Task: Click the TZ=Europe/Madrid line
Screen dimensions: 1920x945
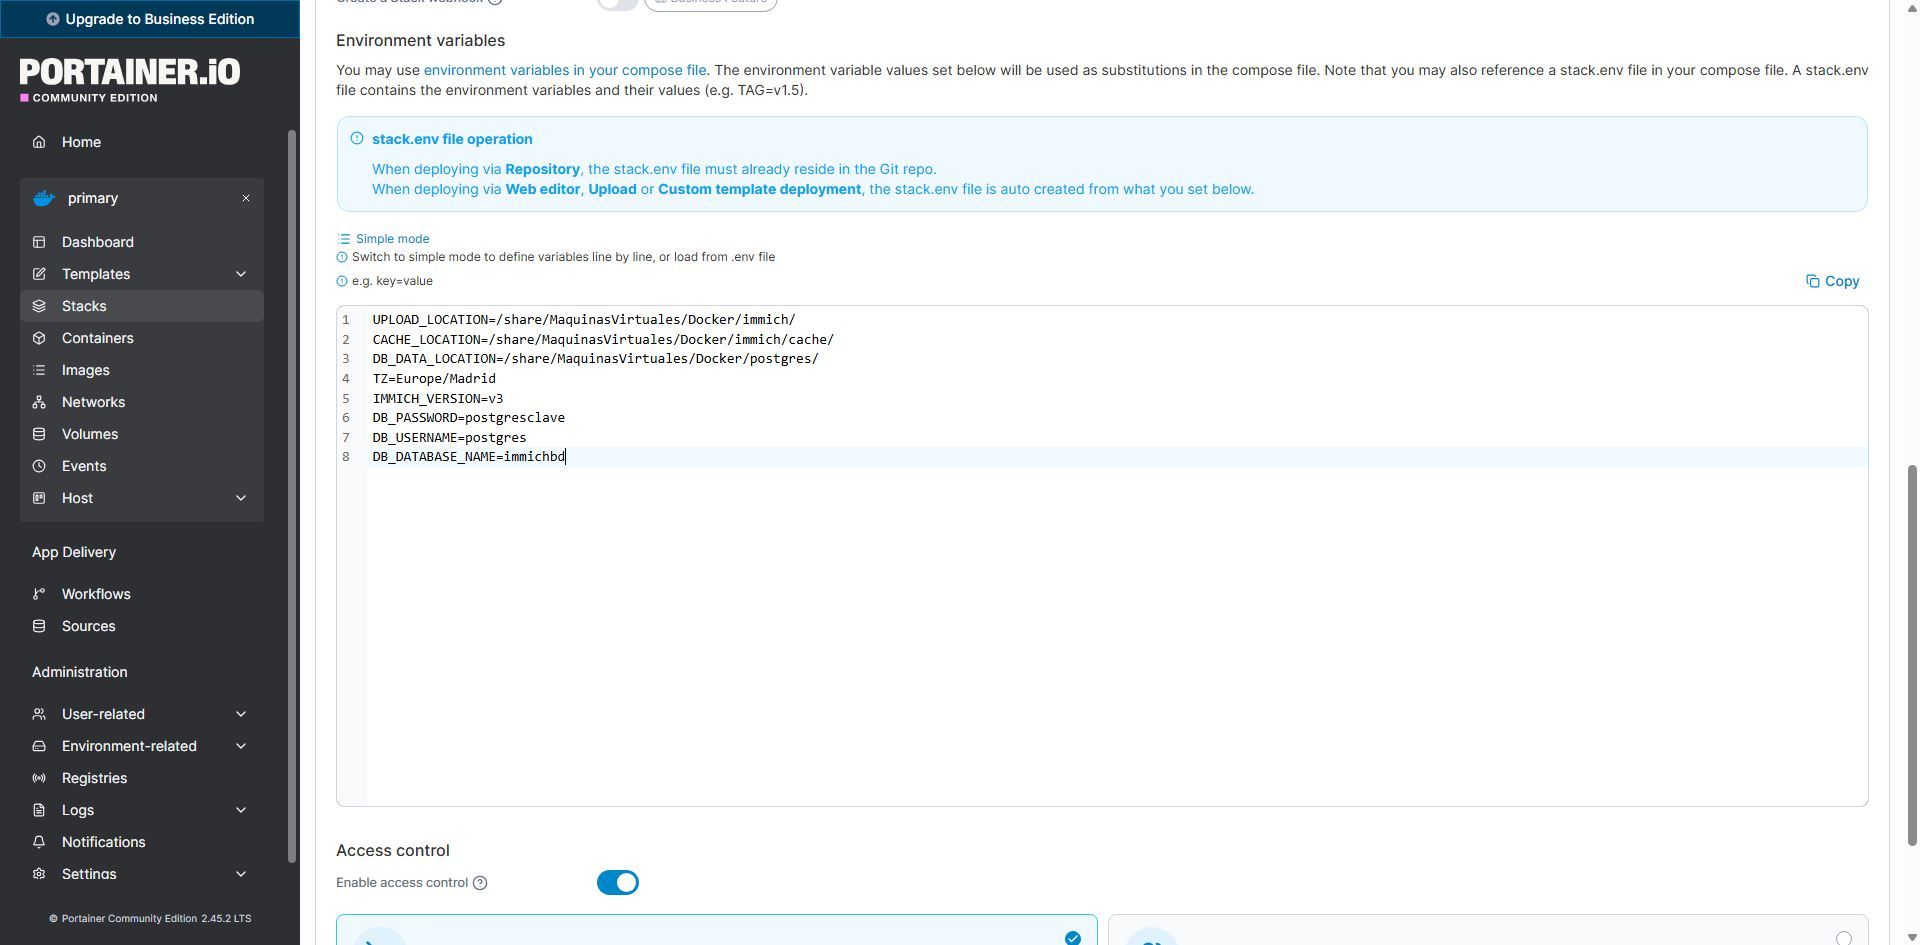Action: (x=434, y=379)
